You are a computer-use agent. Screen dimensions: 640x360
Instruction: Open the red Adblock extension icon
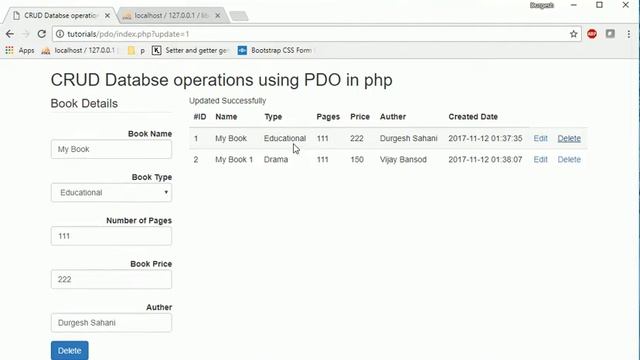tap(592, 34)
